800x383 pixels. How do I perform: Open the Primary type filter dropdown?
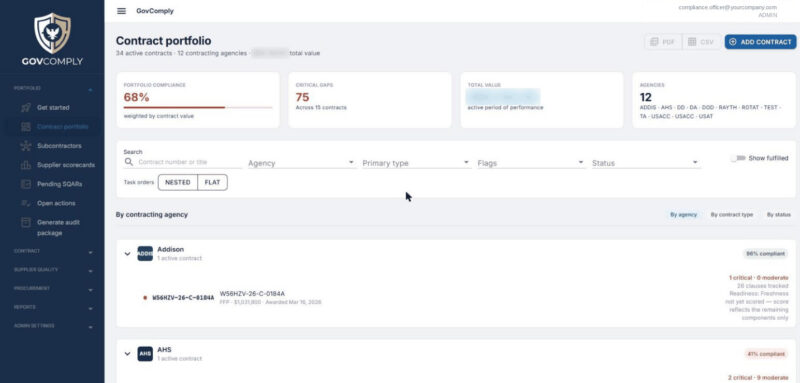(x=416, y=163)
